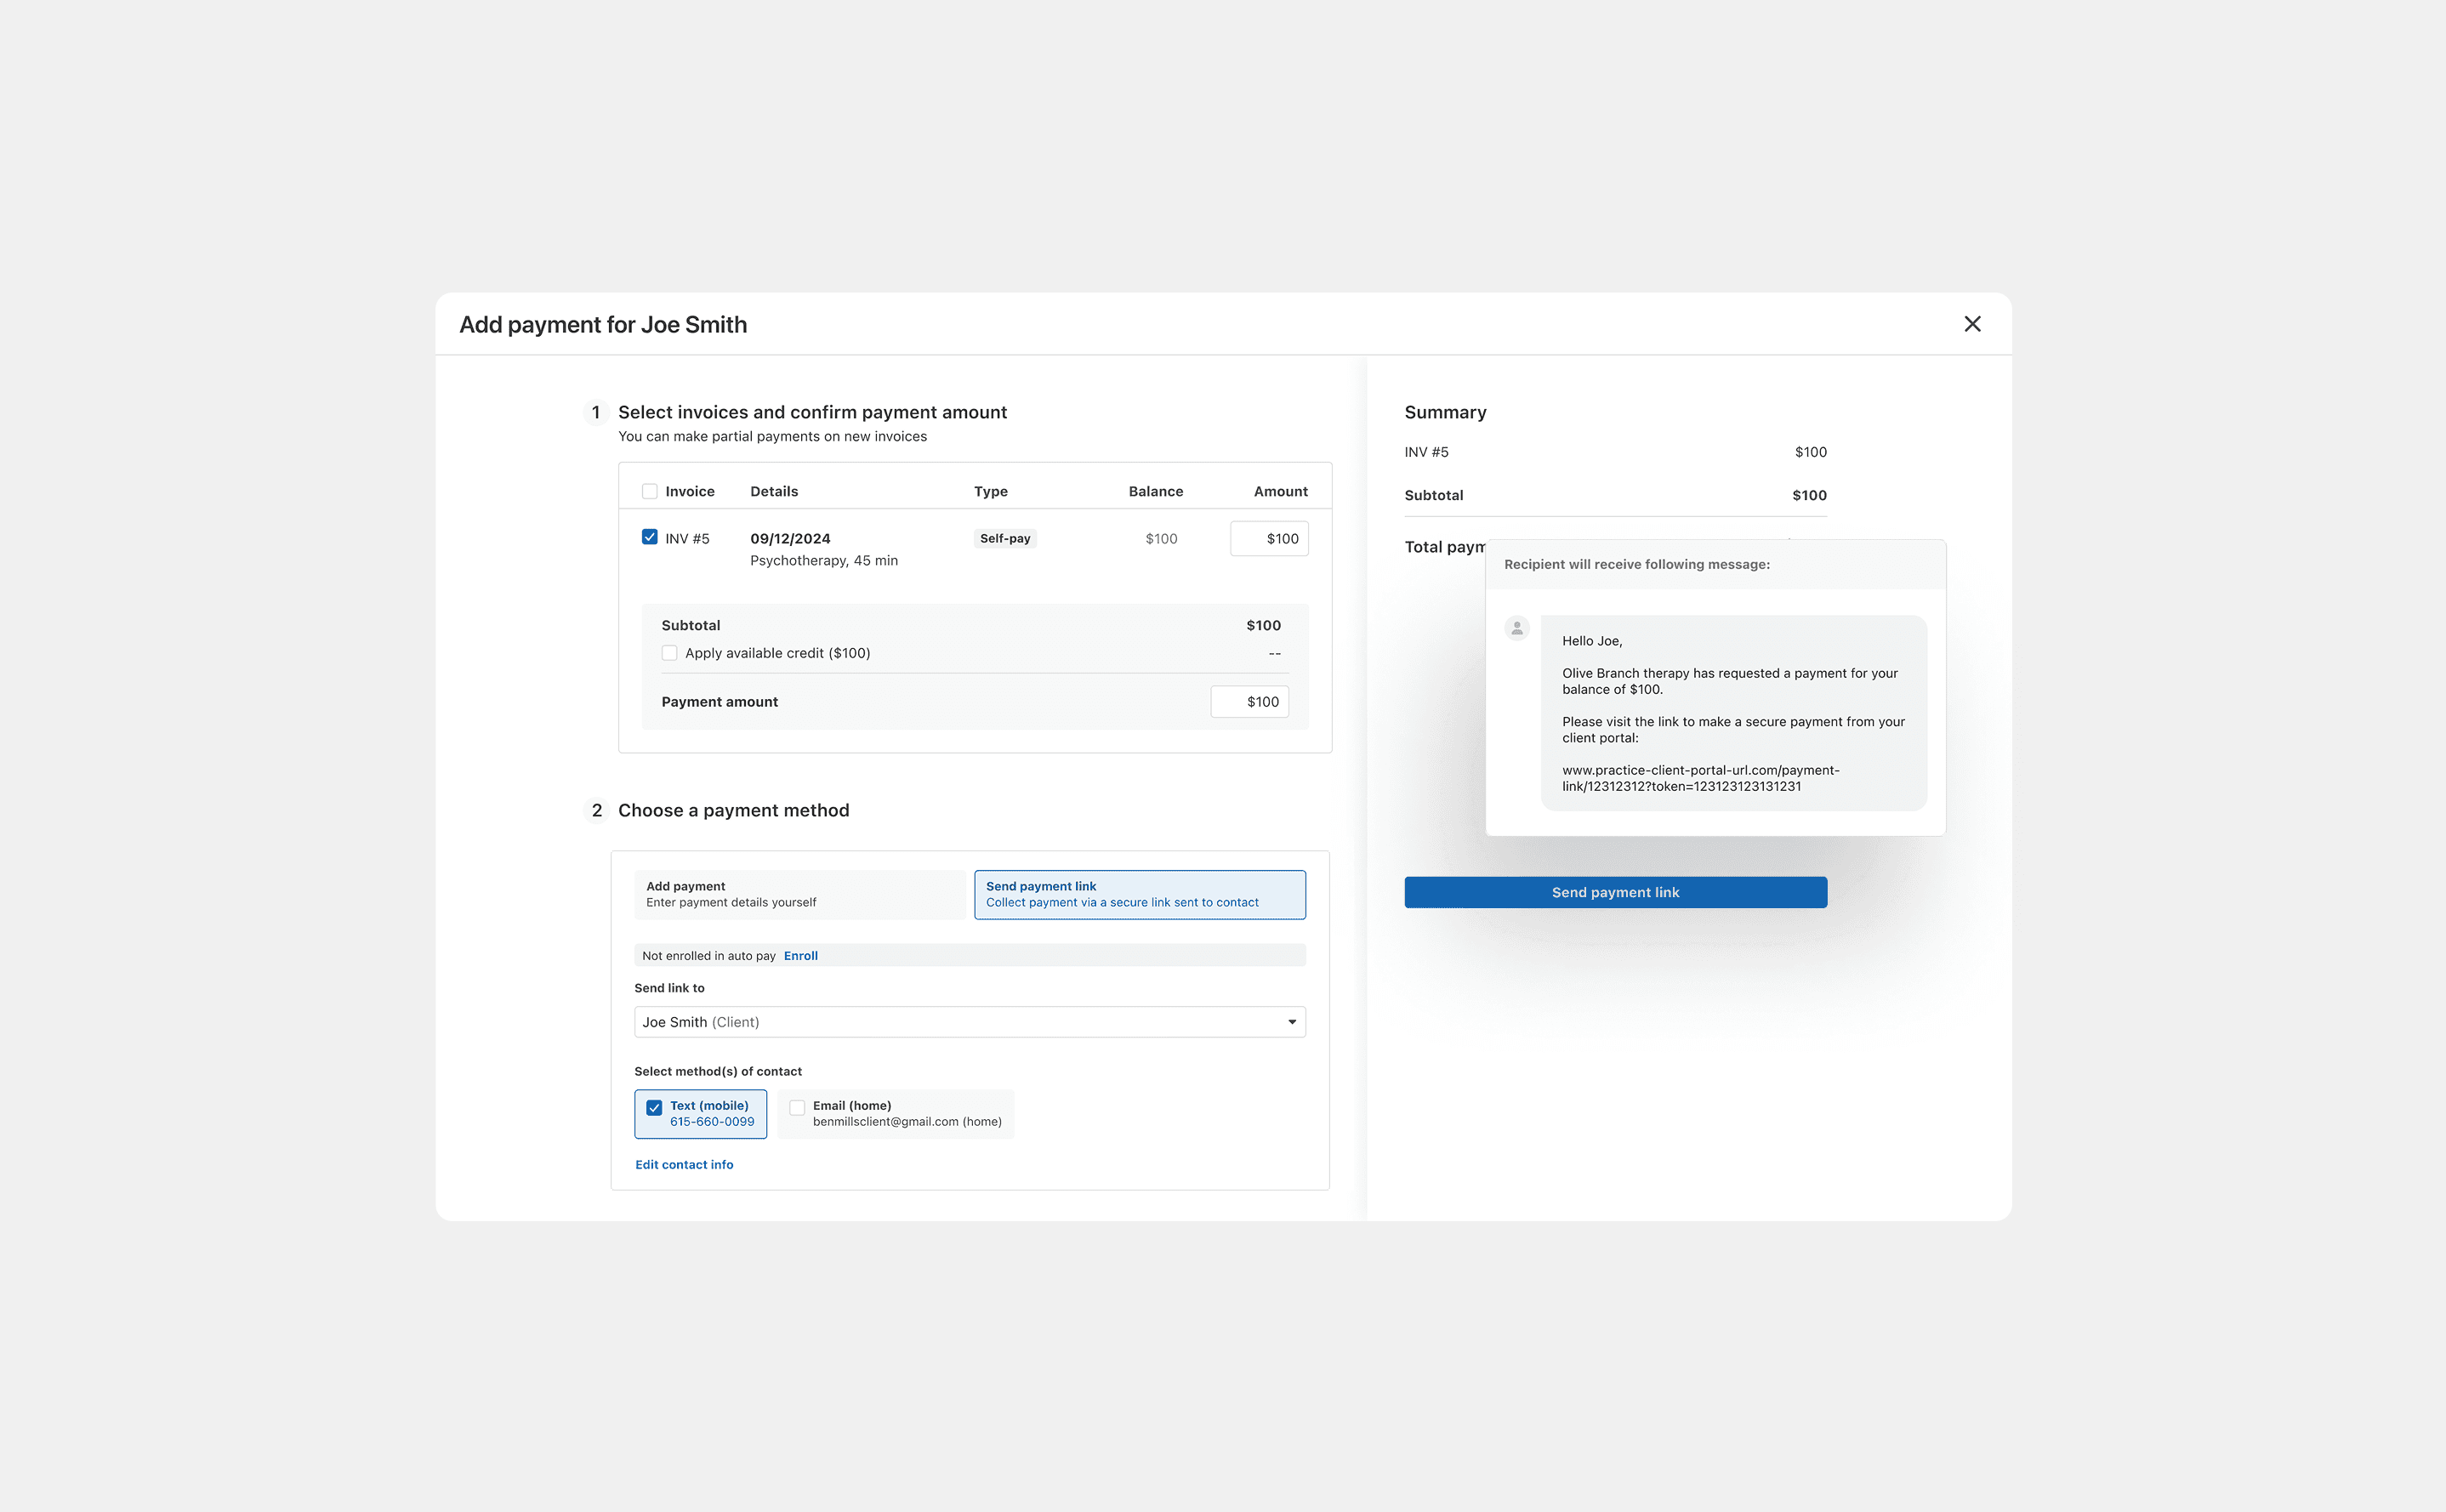Uncheck the INV #5 invoice checkbox
2446x1512 pixels.
pos(650,537)
